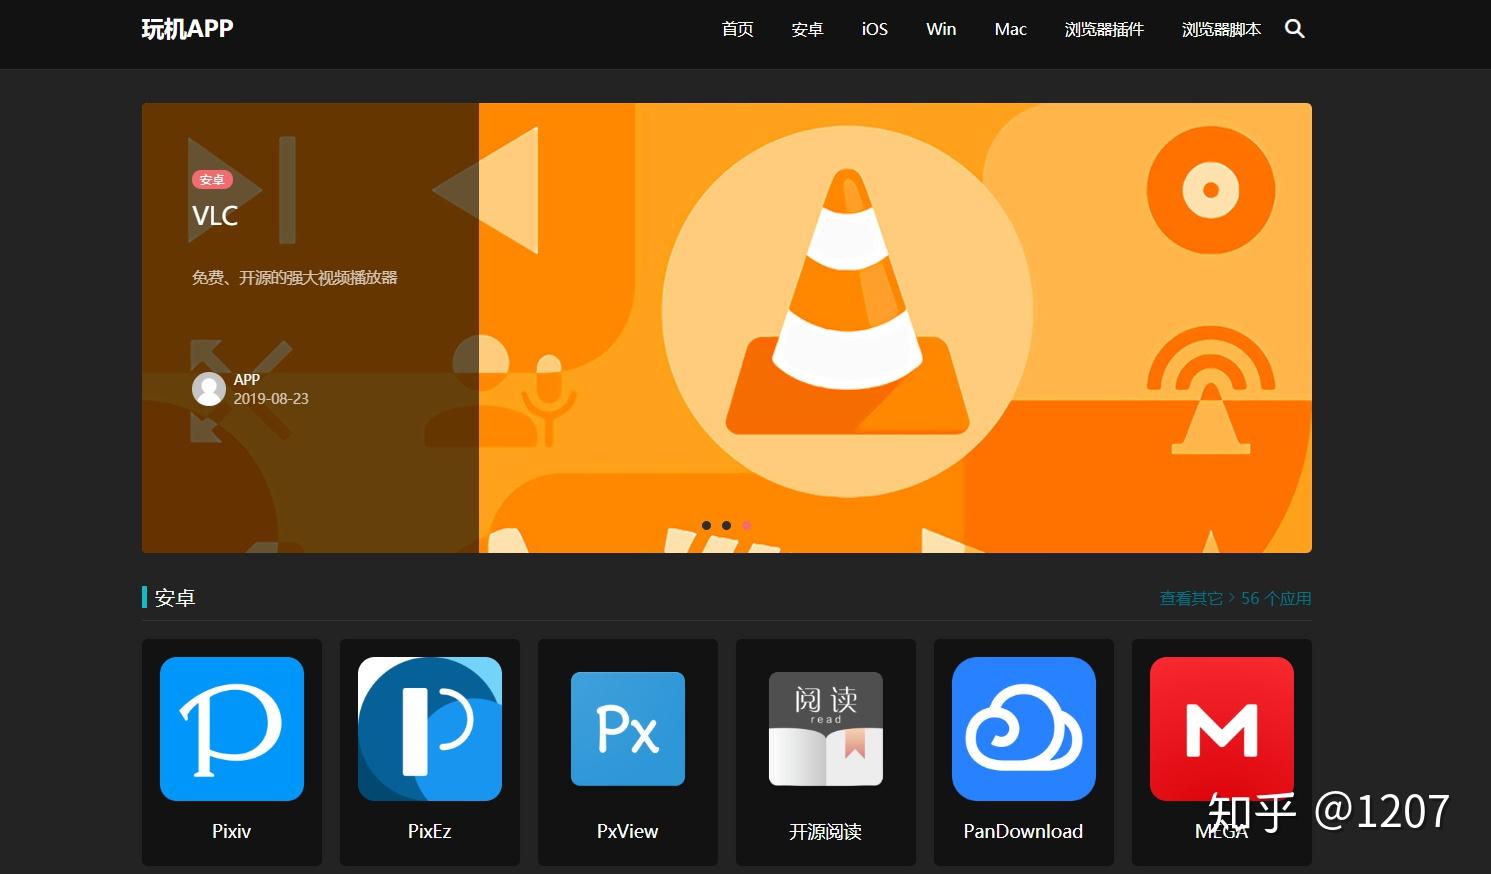The image size is (1491, 874).
Task: Open the iOS navigation item
Action: point(875,29)
